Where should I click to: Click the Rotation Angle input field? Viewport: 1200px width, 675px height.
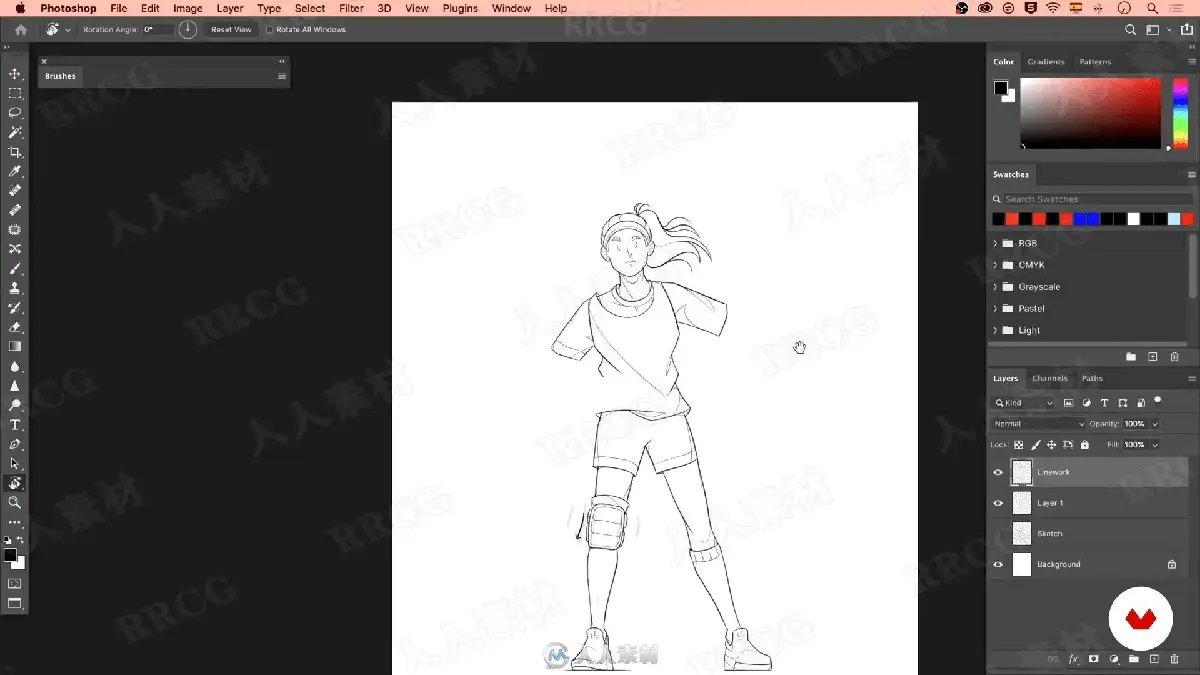coord(157,30)
